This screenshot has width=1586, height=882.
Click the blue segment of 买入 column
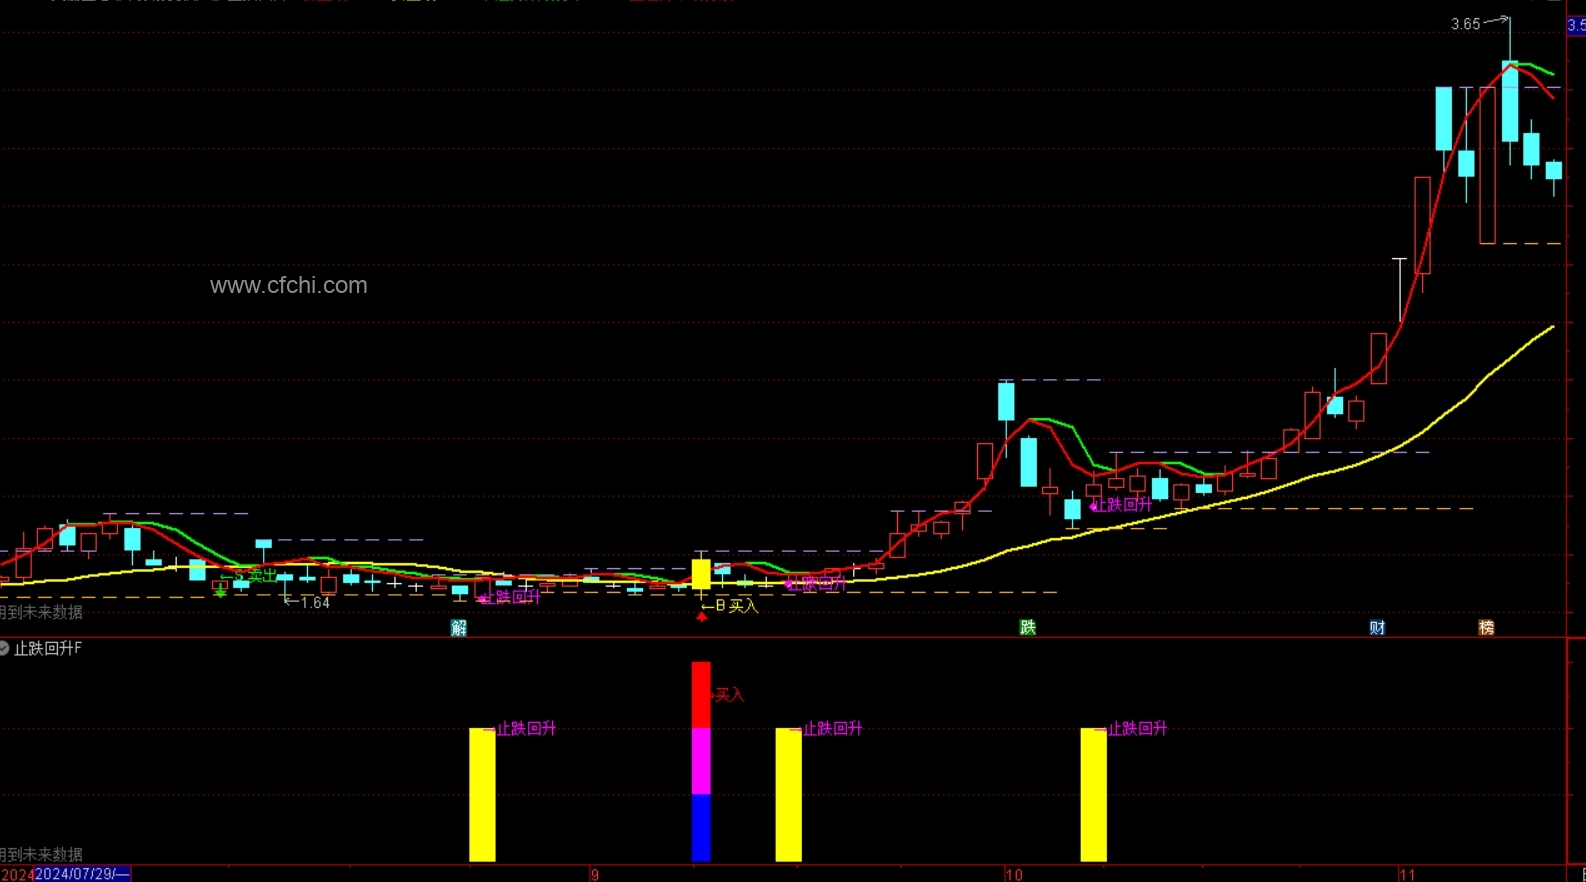(x=701, y=828)
